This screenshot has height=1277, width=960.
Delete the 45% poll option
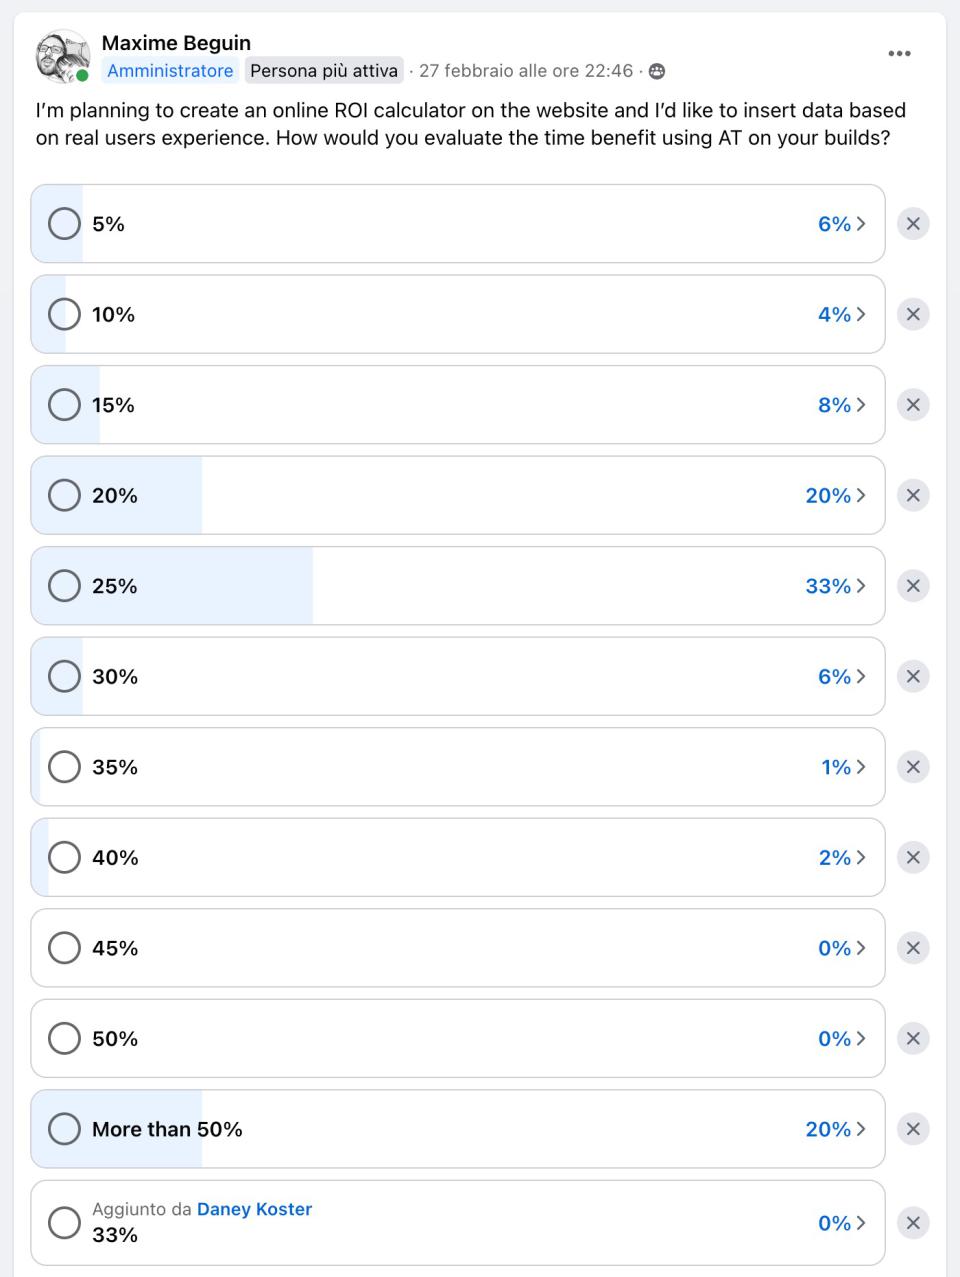[x=912, y=948]
